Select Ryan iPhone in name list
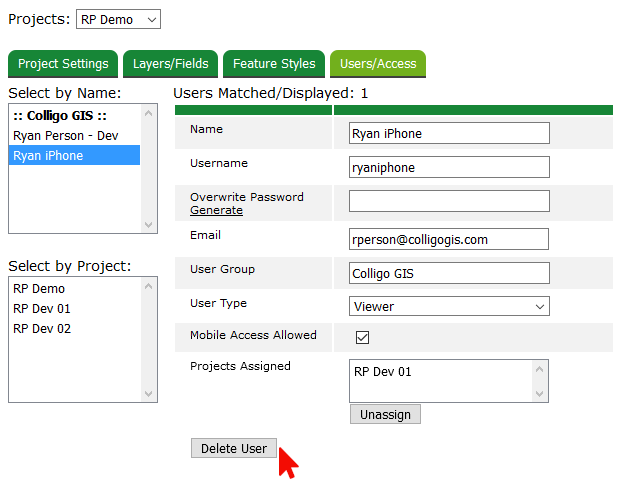The height and width of the screenshot is (490, 630). 48,155
